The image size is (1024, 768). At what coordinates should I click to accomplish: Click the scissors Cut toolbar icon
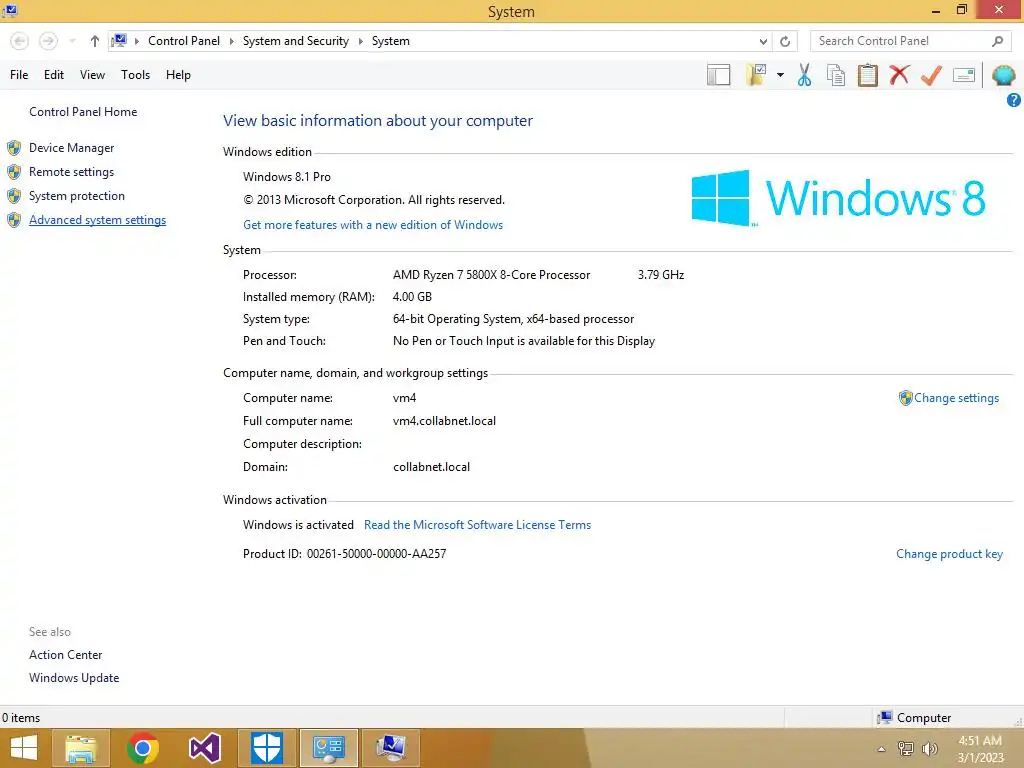tap(805, 74)
